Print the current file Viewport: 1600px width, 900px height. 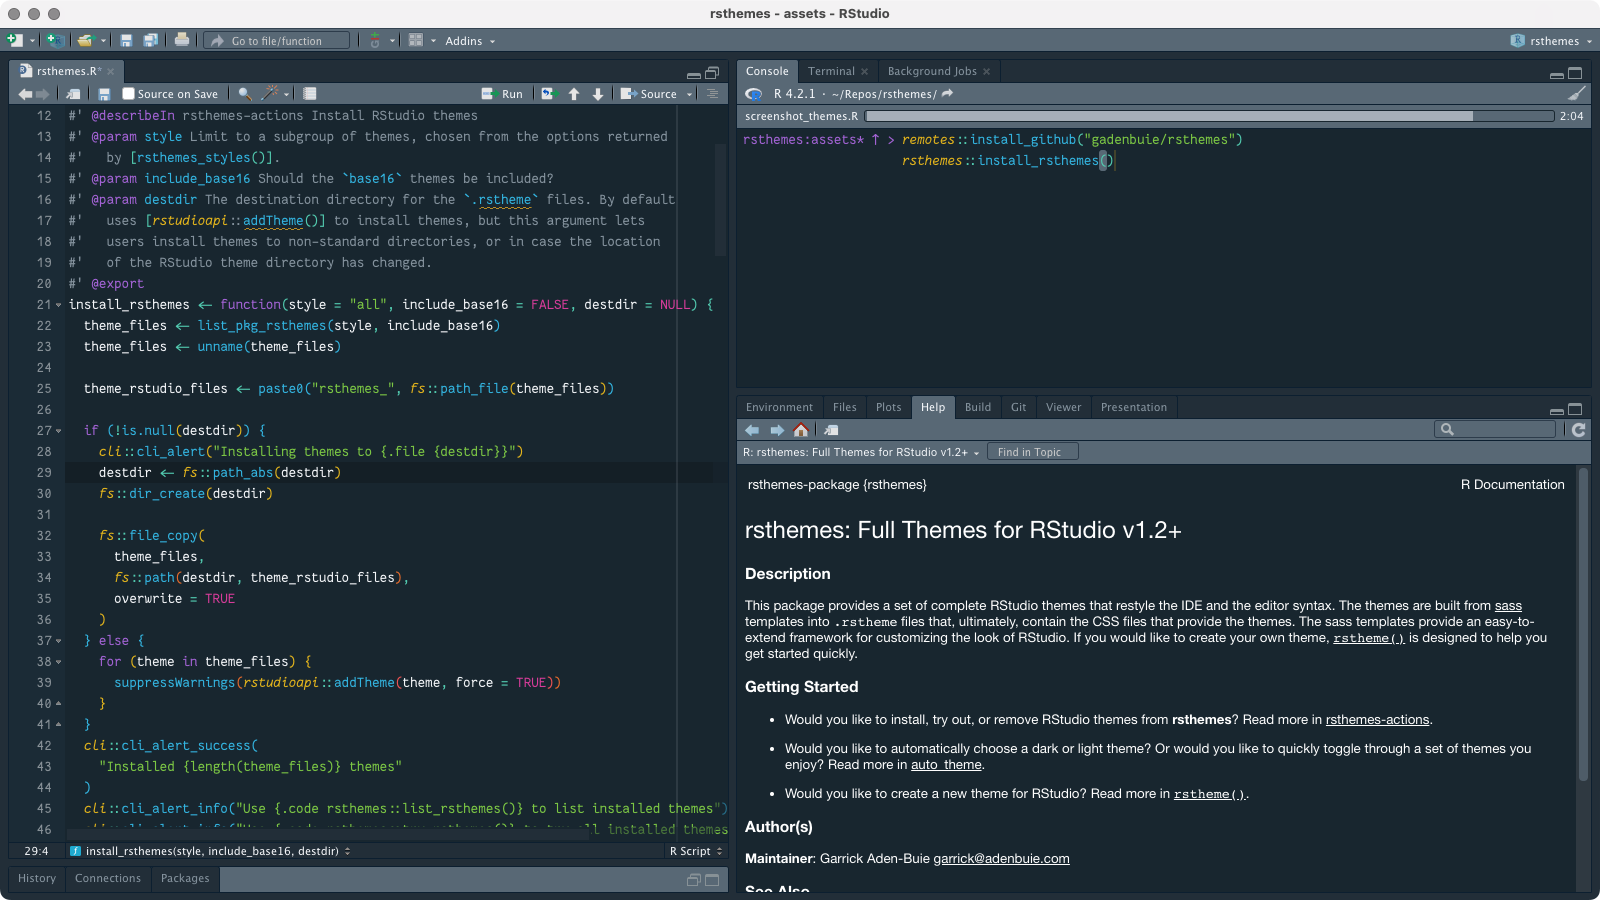(182, 40)
